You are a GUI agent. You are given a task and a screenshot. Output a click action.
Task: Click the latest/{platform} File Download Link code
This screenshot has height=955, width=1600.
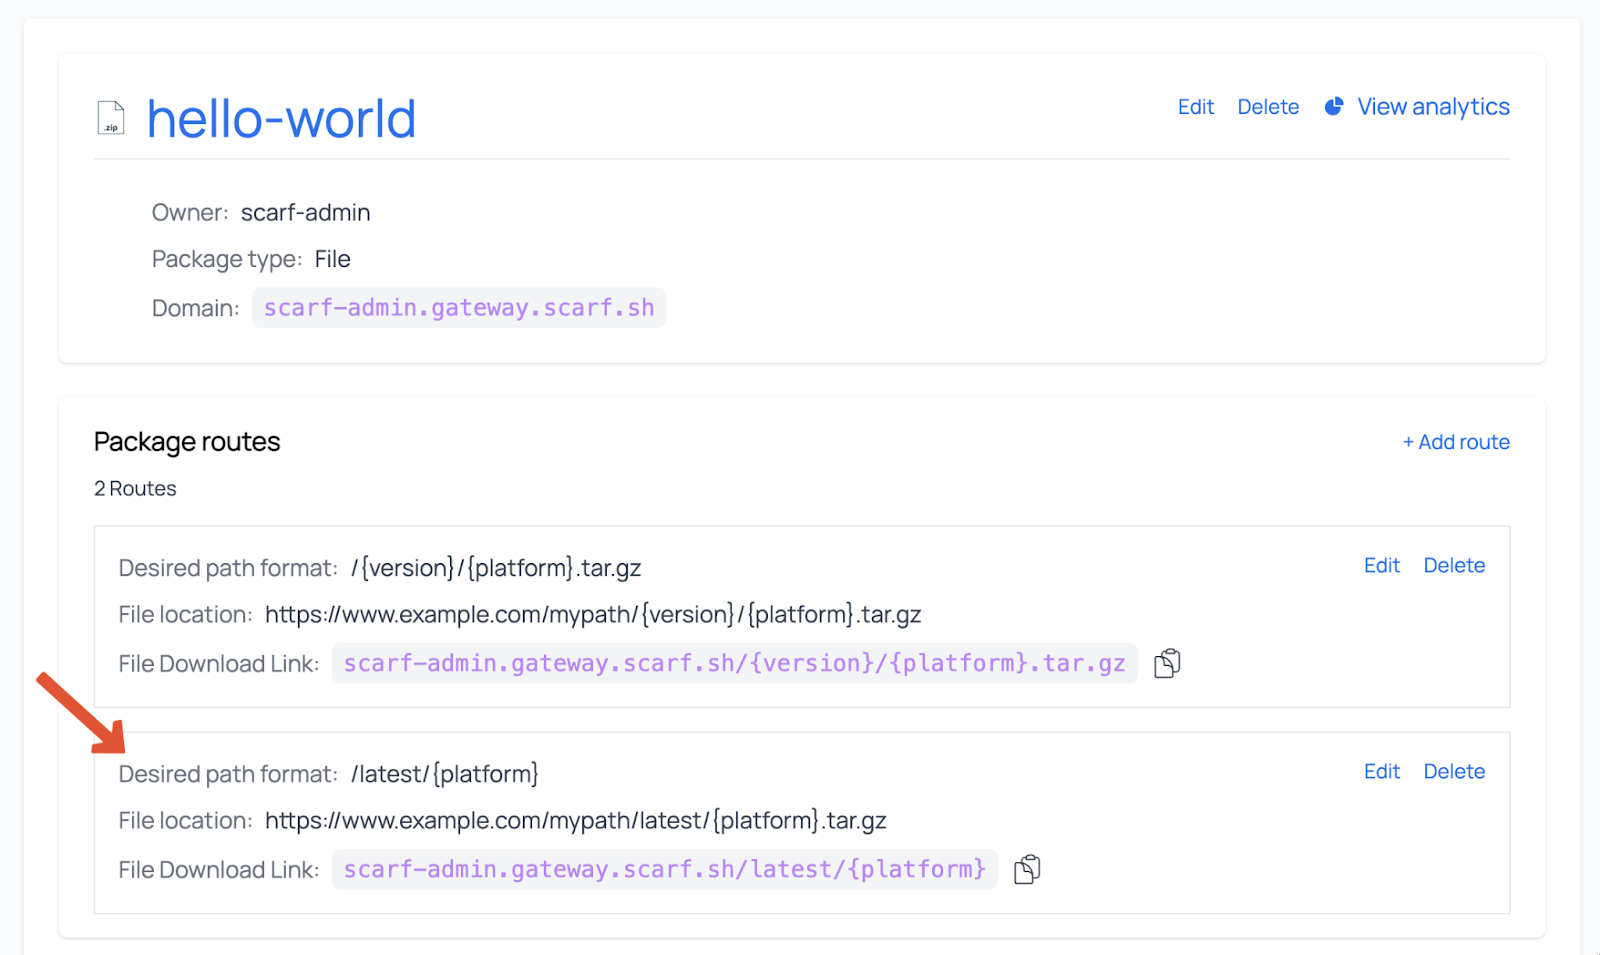click(x=664, y=870)
